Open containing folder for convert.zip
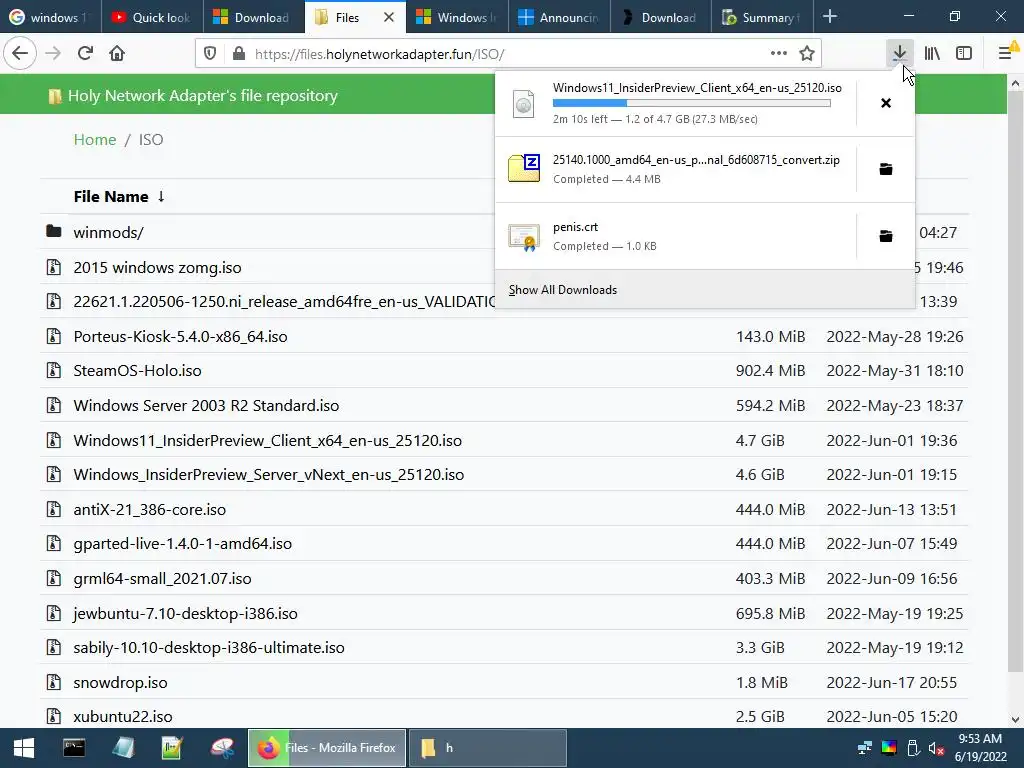This screenshot has width=1024, height=768. click(886, 170)
